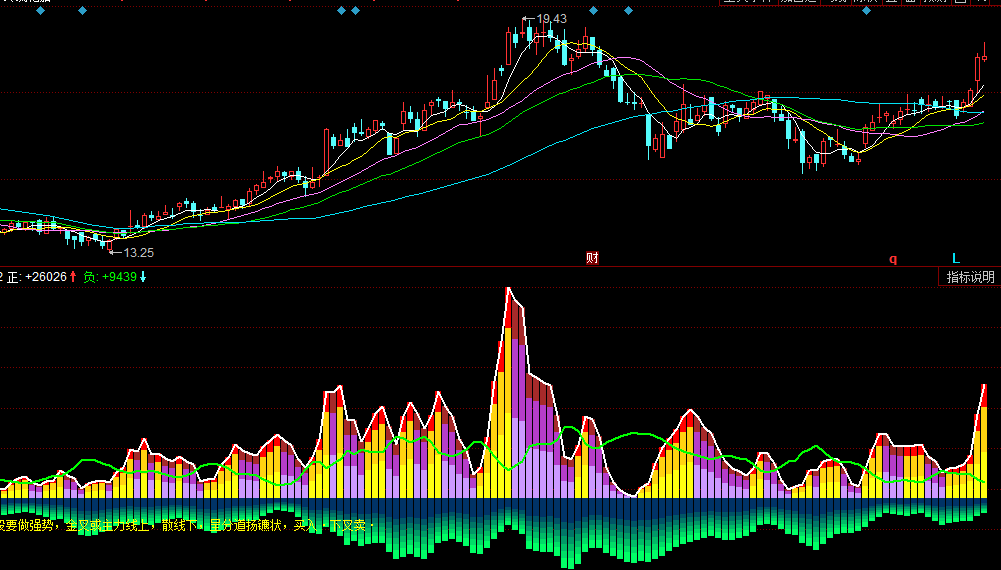Select the 13.25 low price label
The height and width of the screenshot is (570, 1001).
[x=138, y=252]
